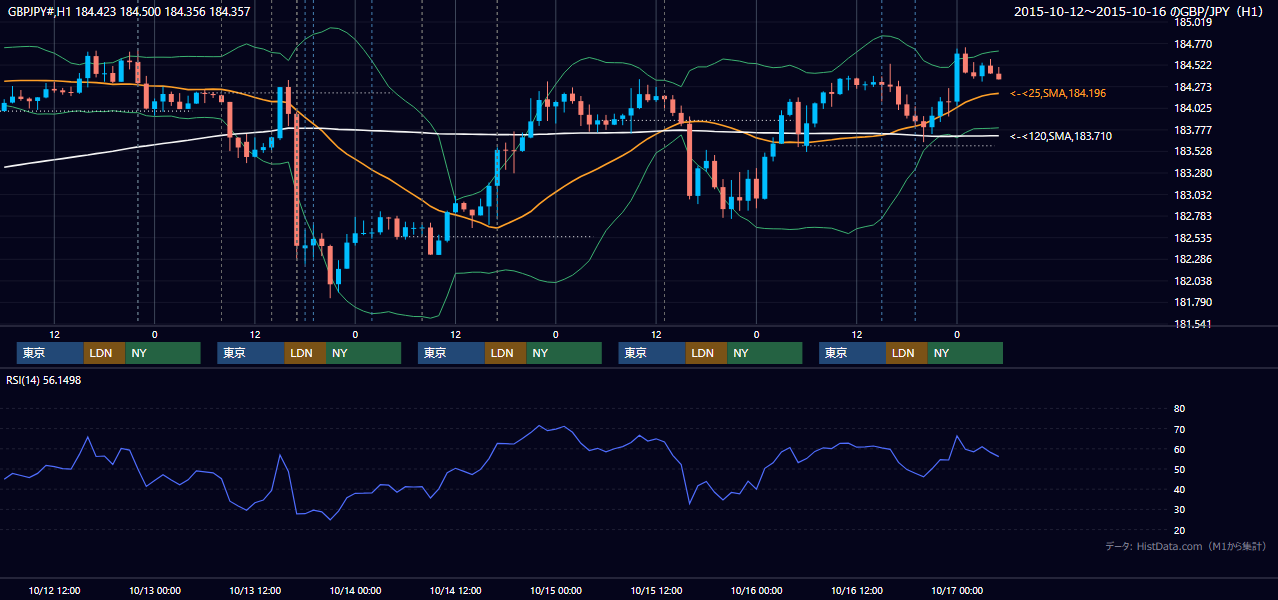Select the NY session box above 10/14 00:00
The height and width of the screenshot is (600, 1278).
363,353
